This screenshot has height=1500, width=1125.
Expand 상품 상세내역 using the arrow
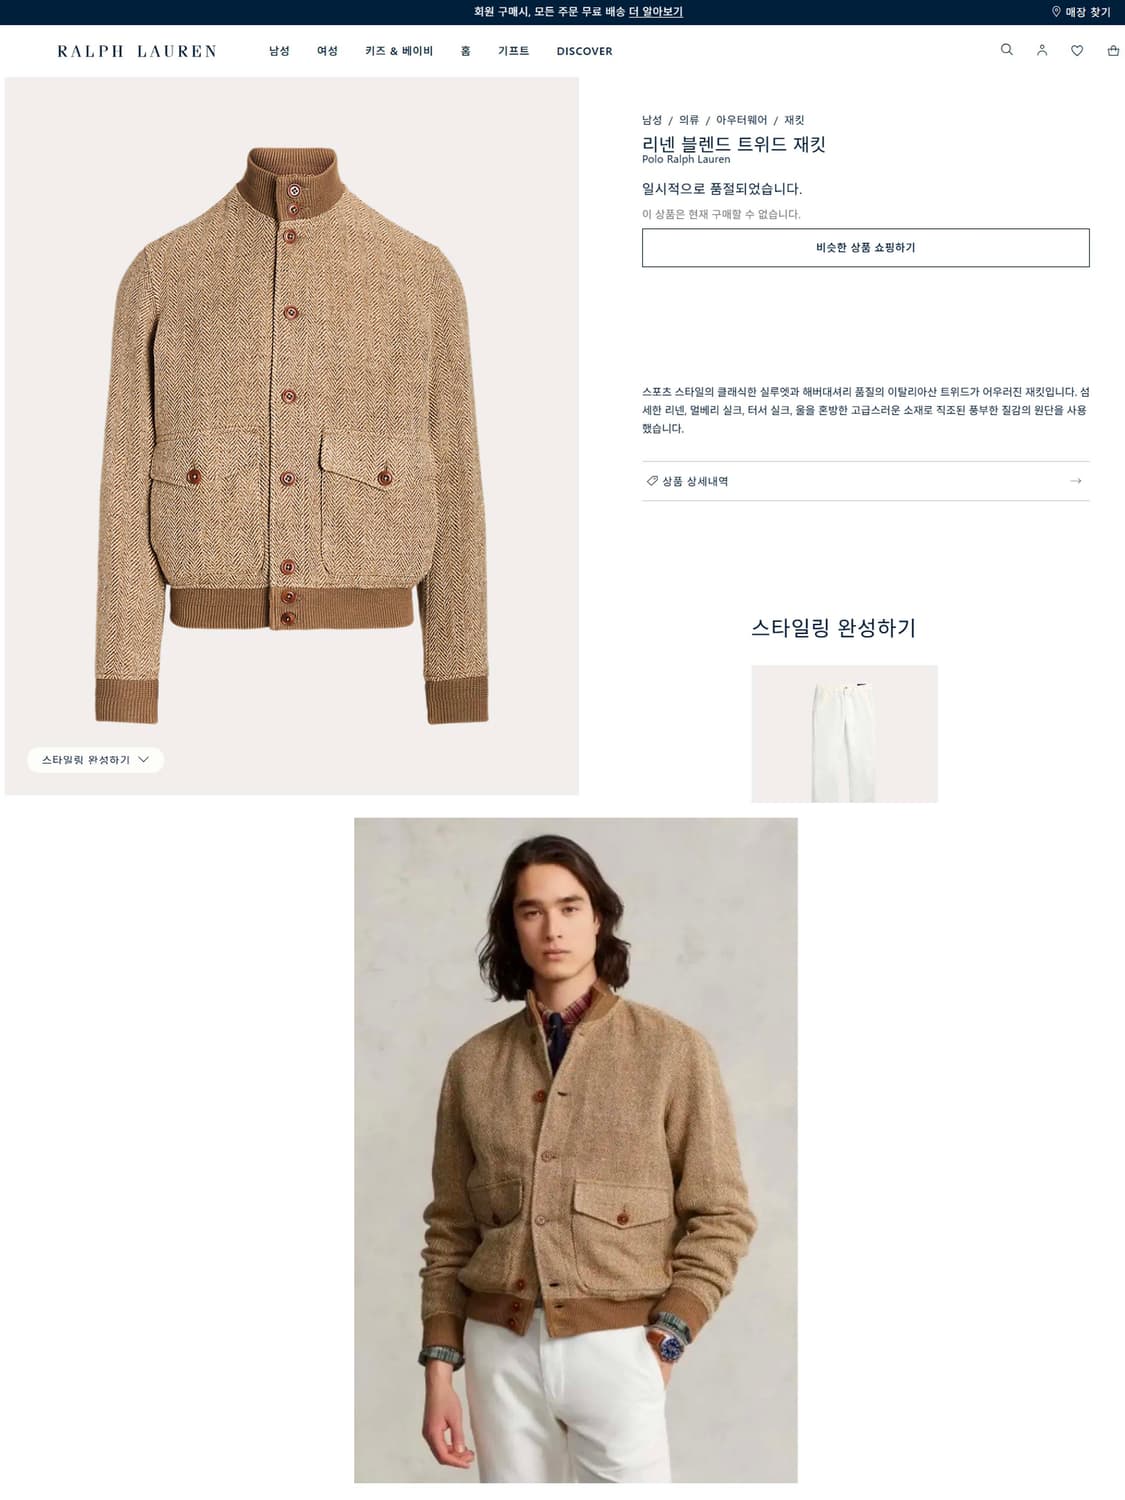1076,481
